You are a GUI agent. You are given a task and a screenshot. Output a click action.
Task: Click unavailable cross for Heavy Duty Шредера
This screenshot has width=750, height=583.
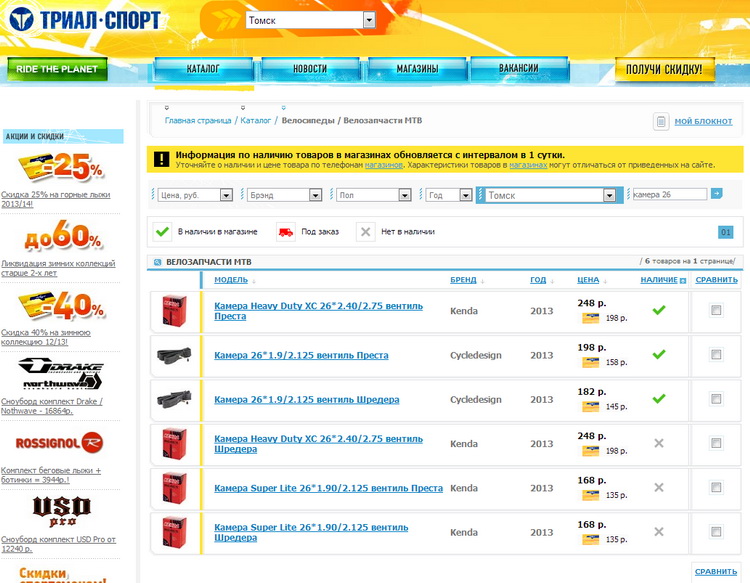coord(659,443)
